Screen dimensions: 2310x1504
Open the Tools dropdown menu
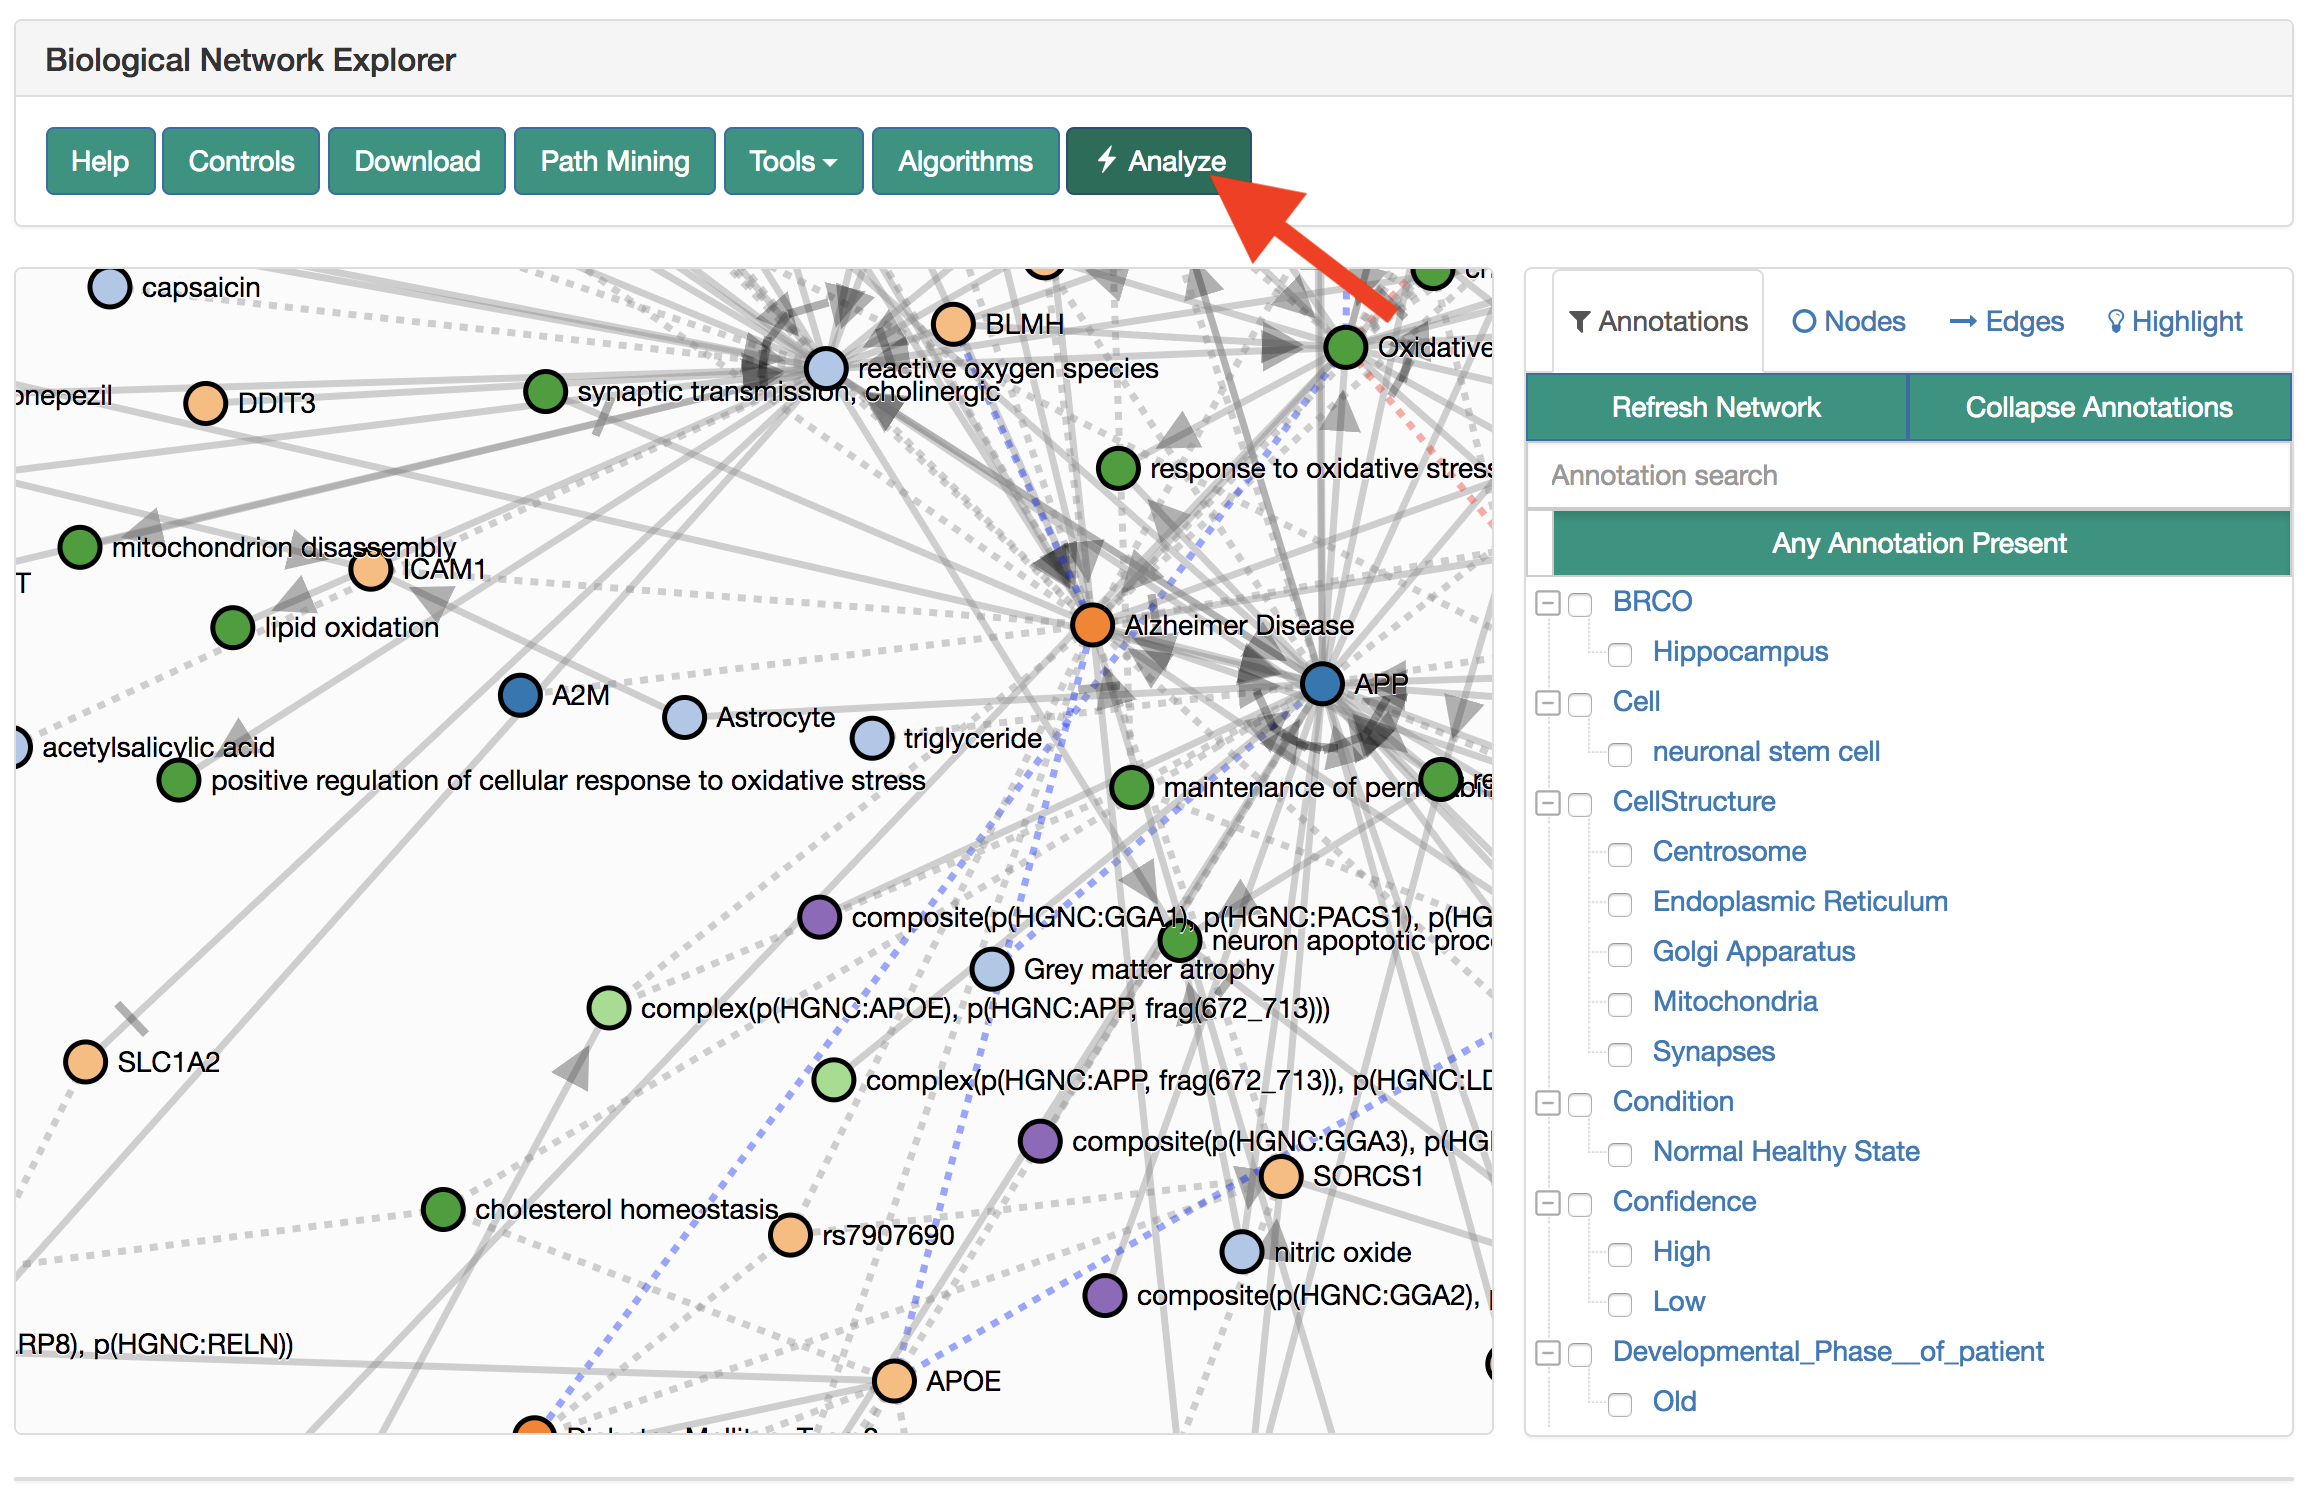tap(792, 161)
